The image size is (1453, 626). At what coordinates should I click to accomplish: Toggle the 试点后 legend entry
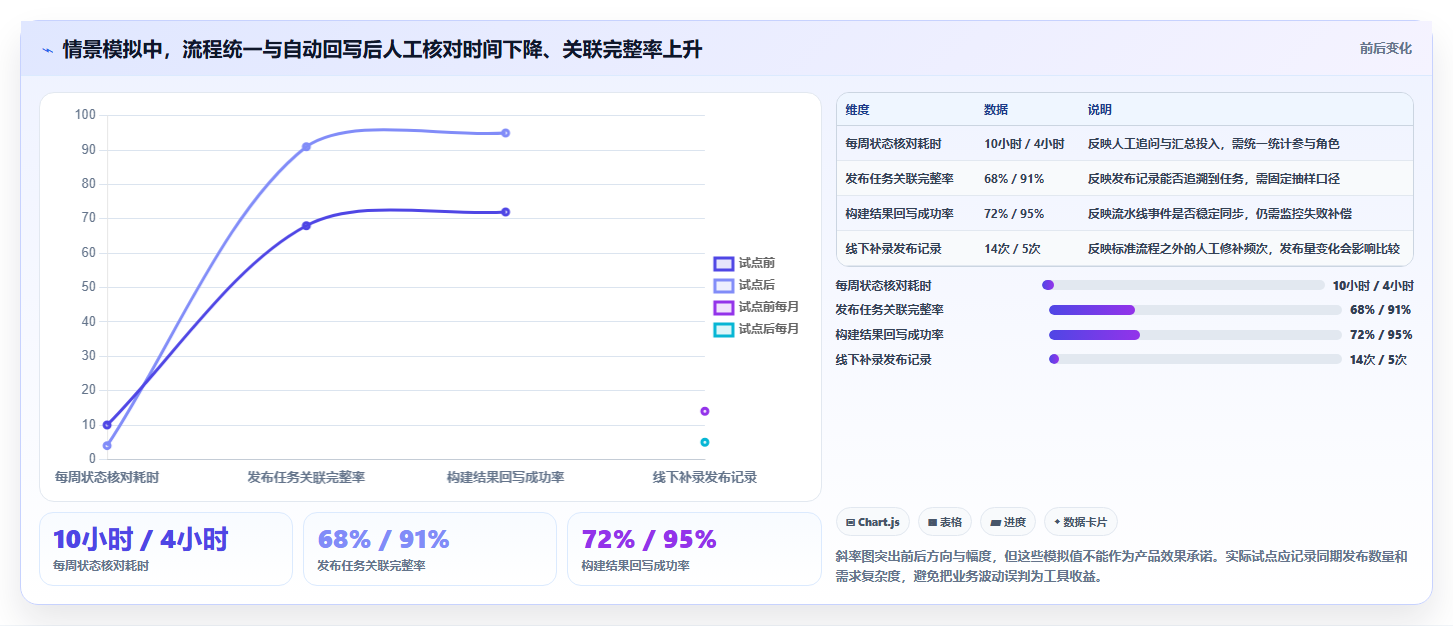pos(744,285)
